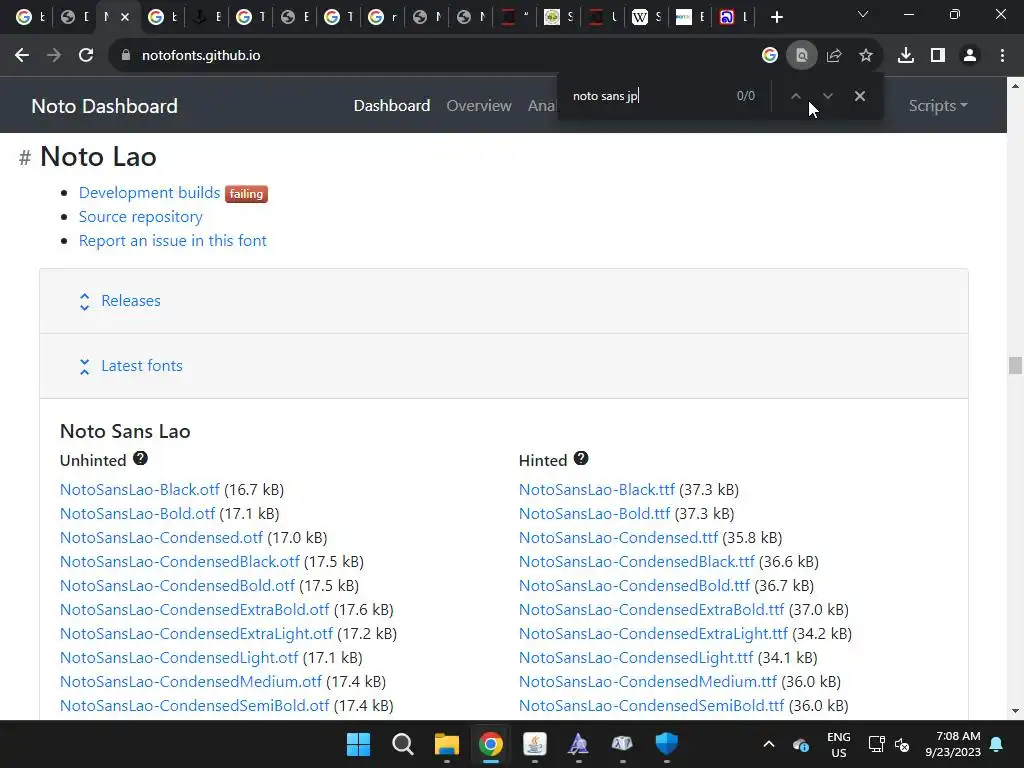Download NotoSansLao-CondensedBold.ttf
Viewport: 1024px width, 768px height.
coord(634,586)
